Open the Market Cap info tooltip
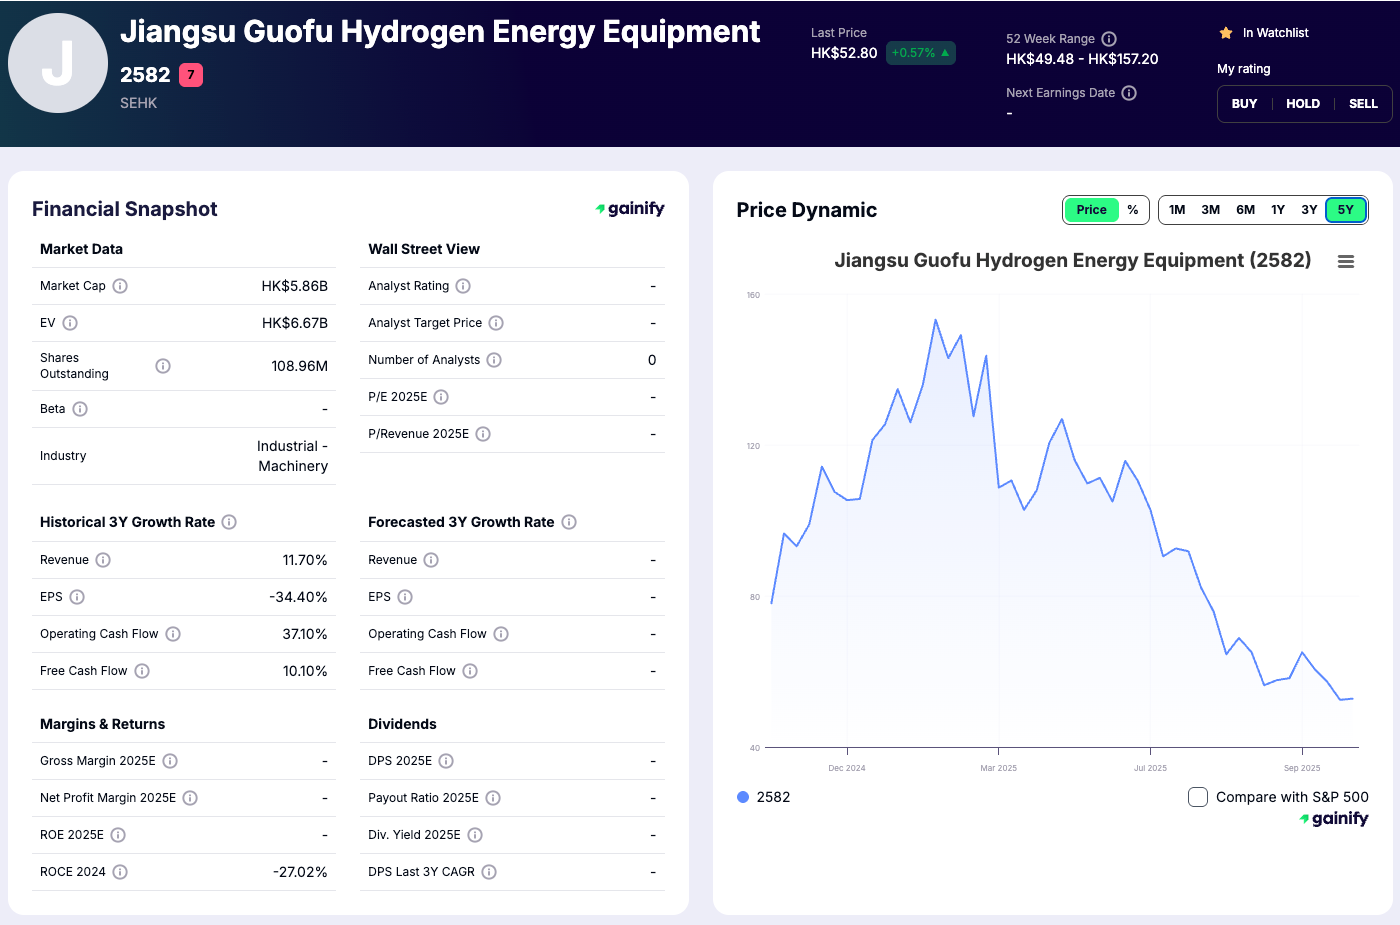The height and width of the screenshot is (925, 1400). (x=120, y=285)
